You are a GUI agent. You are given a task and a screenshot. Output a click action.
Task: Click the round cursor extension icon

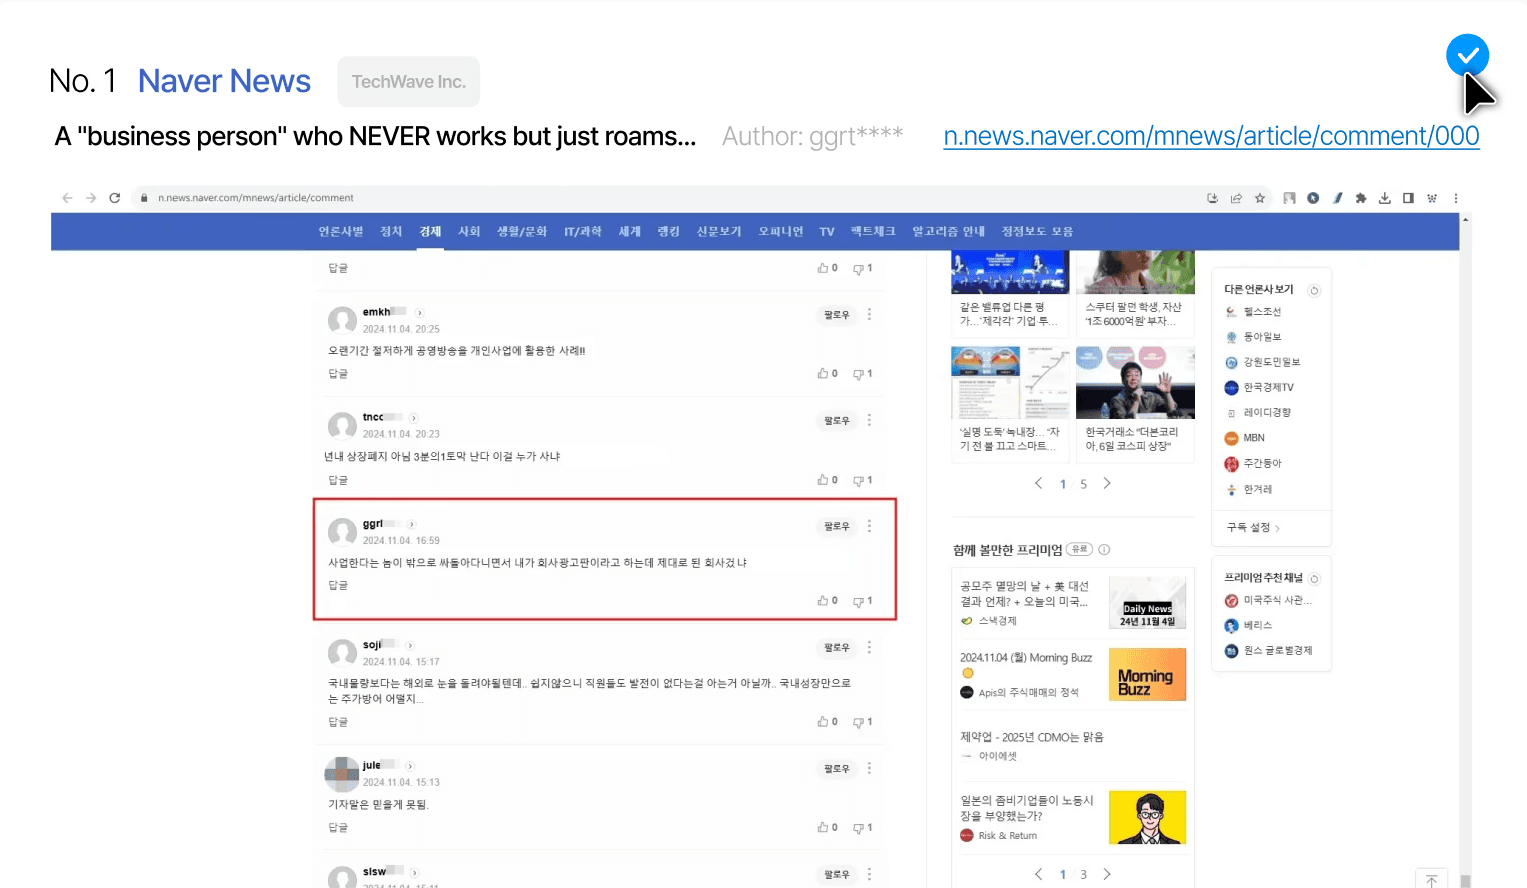click(1313, 198)
